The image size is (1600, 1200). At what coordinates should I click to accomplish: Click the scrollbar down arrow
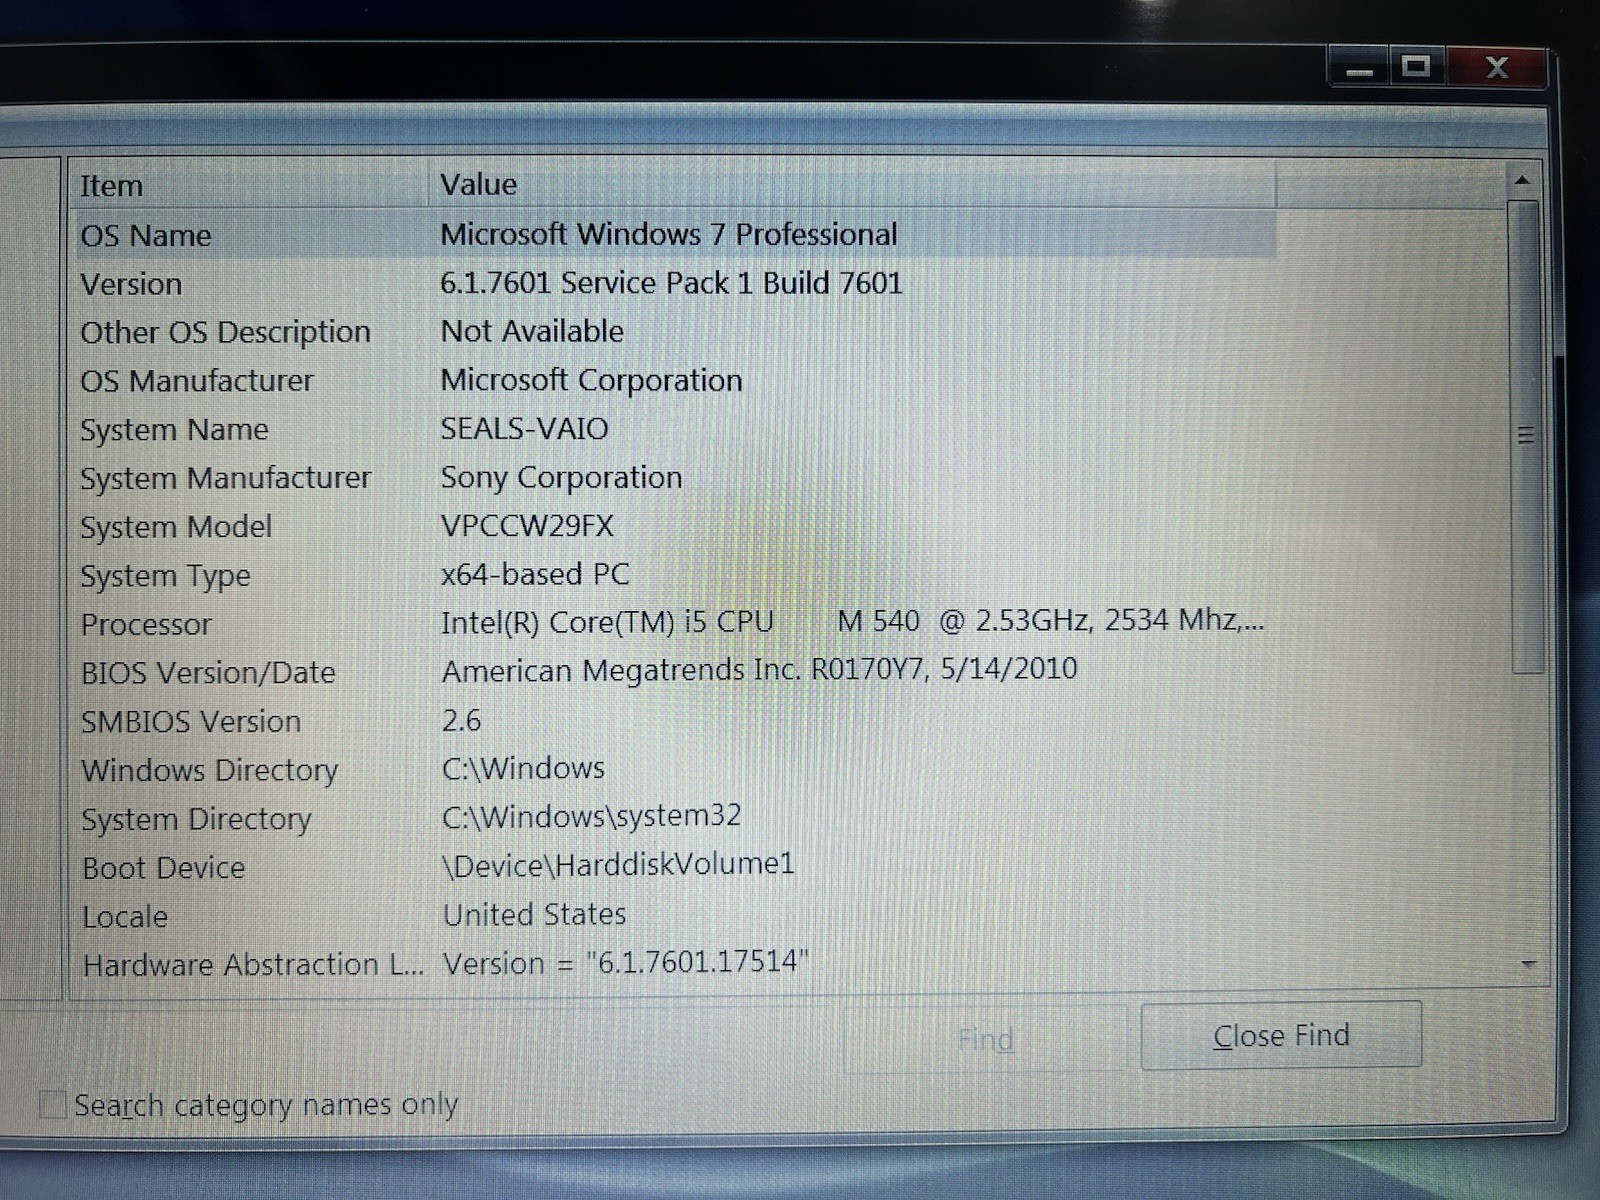click(1527, 965)
